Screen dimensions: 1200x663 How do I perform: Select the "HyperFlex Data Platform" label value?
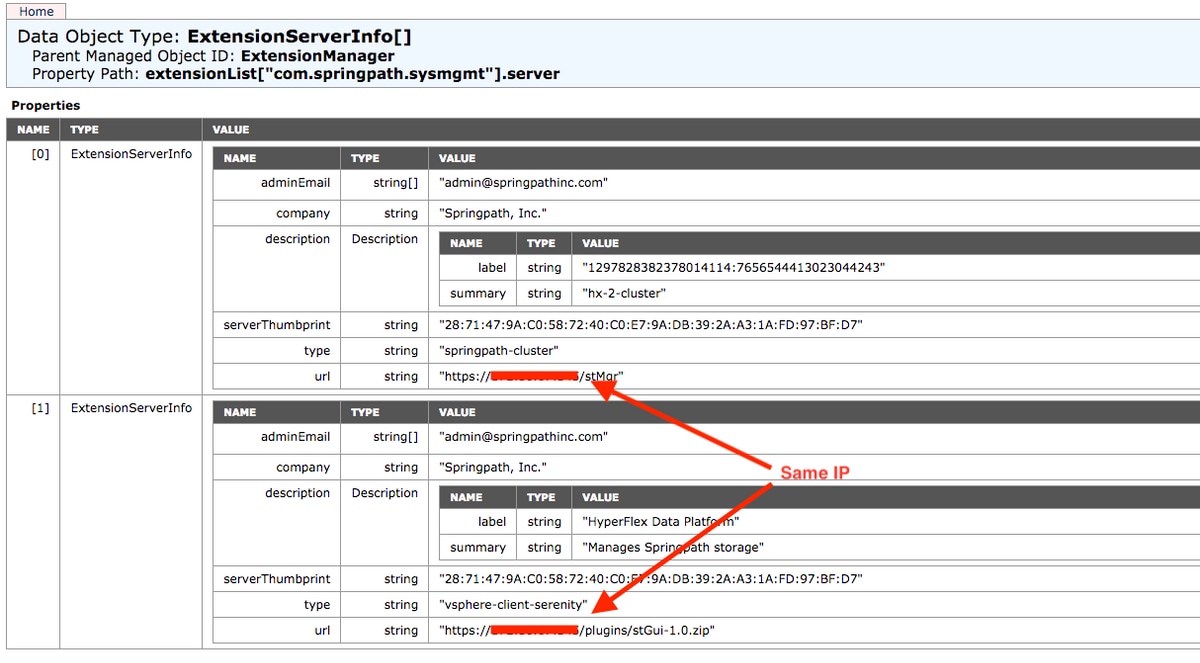pos(660,522)
